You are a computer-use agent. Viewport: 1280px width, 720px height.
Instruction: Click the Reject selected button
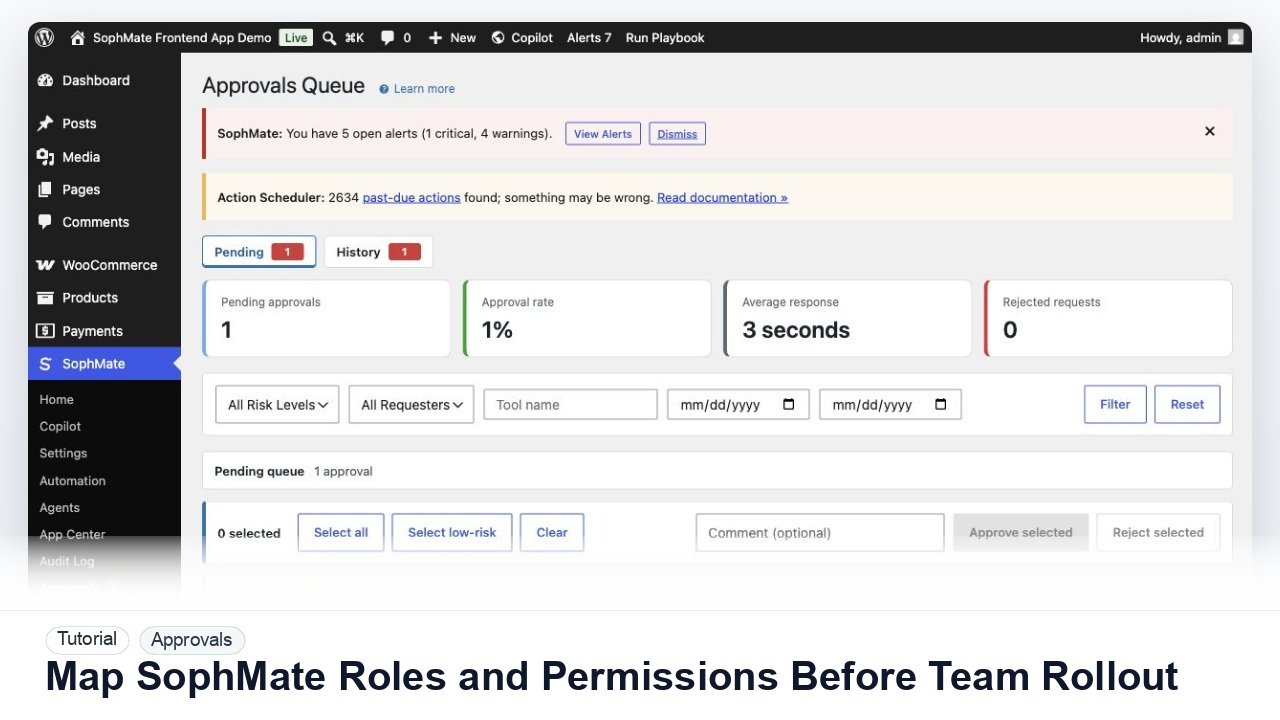[1158, 532]
